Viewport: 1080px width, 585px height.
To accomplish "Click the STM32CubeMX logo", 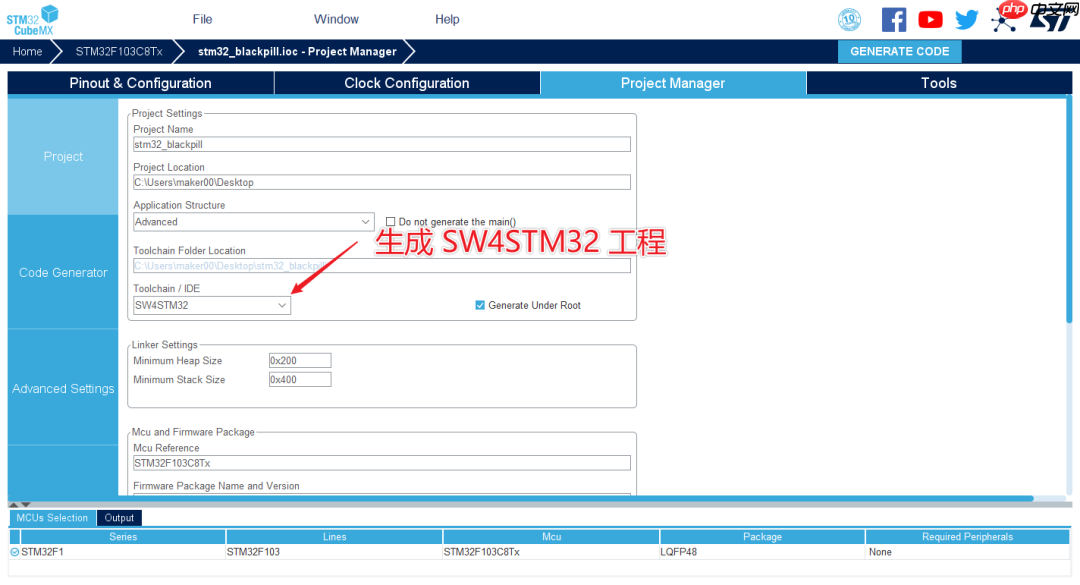I will (32, 20).
